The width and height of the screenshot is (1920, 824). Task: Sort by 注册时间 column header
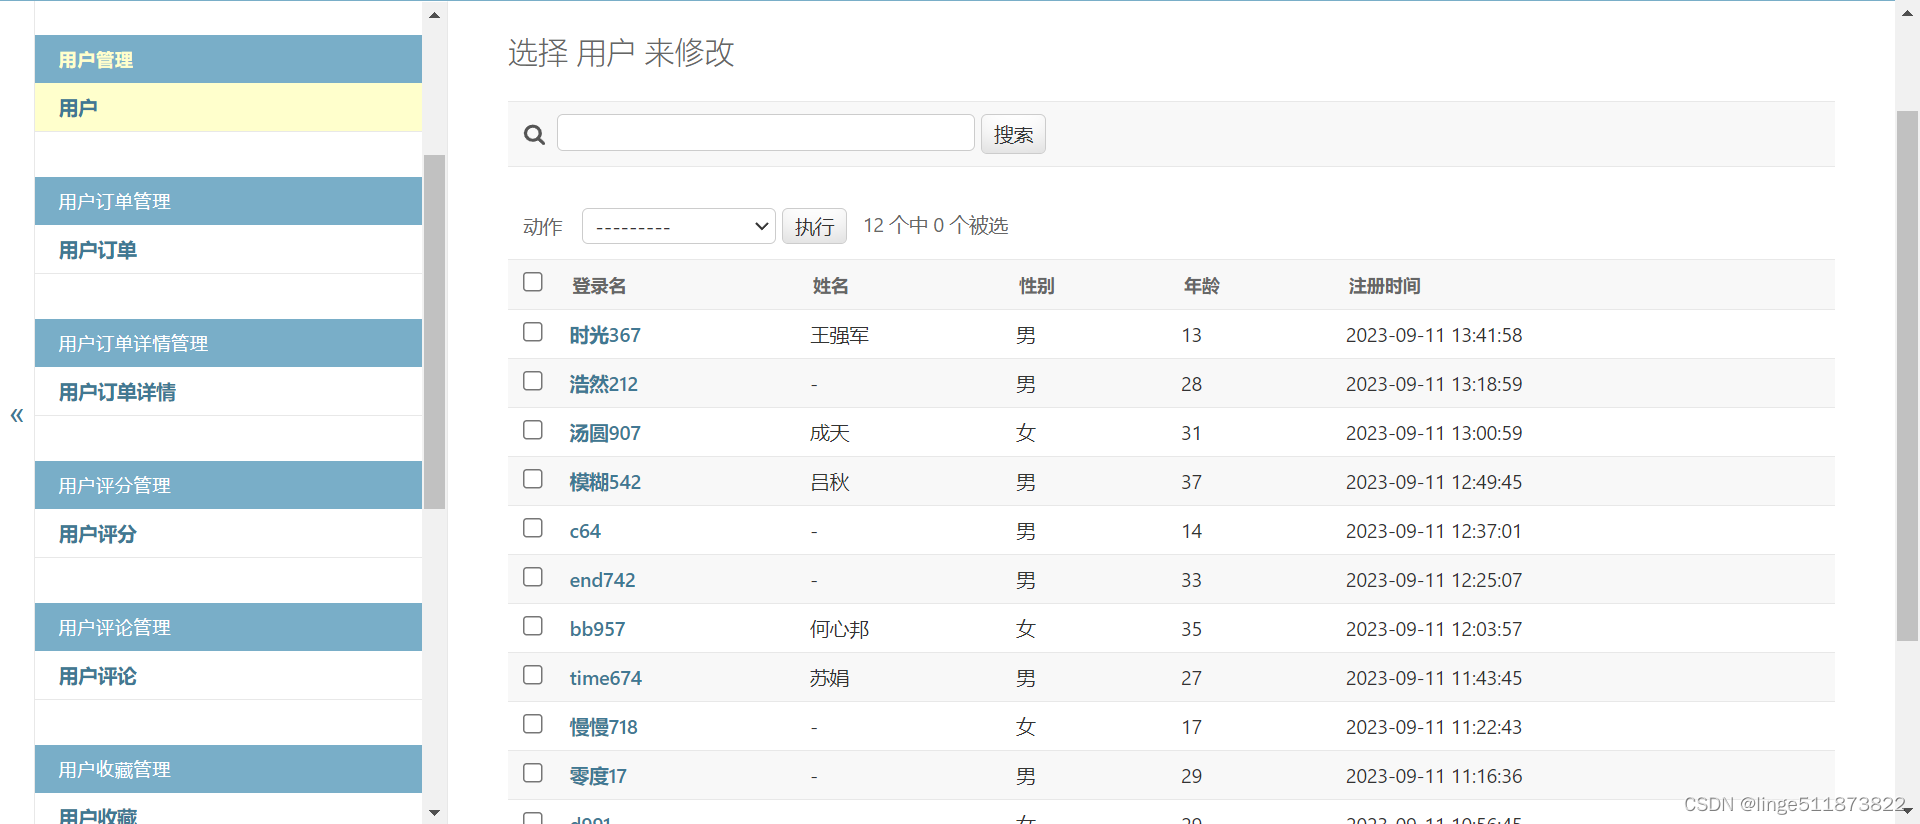(x=1384, y=286)
